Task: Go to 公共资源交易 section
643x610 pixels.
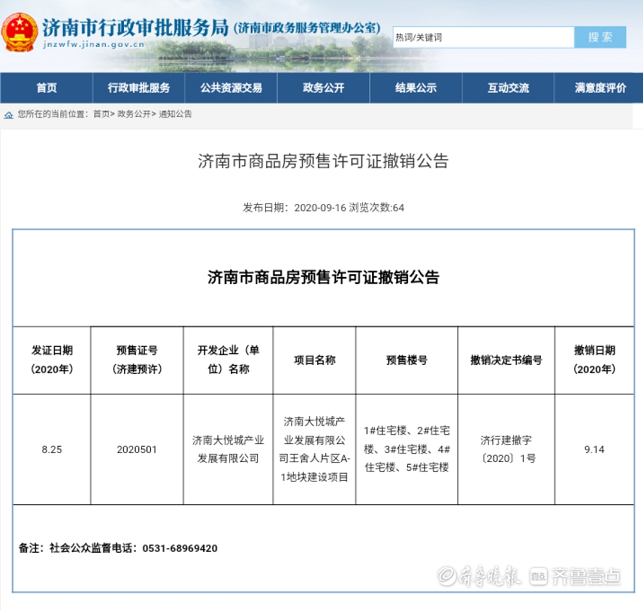Action: pos(230,88)
